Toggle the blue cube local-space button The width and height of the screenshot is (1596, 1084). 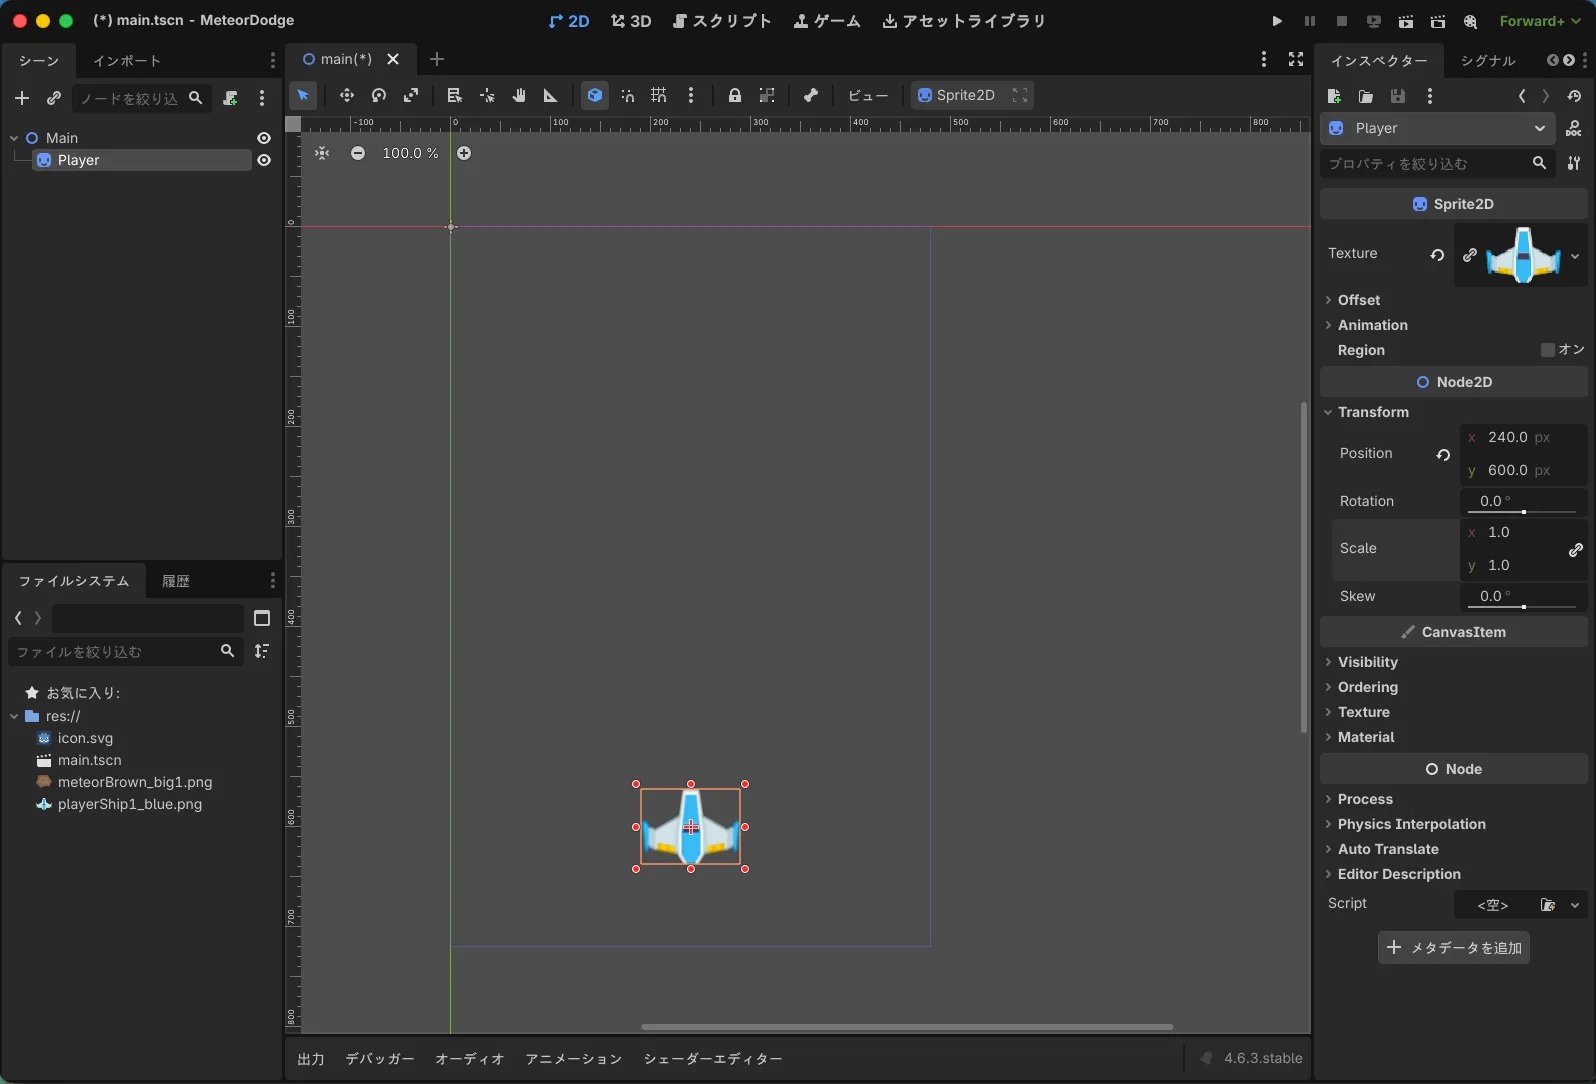595,95
